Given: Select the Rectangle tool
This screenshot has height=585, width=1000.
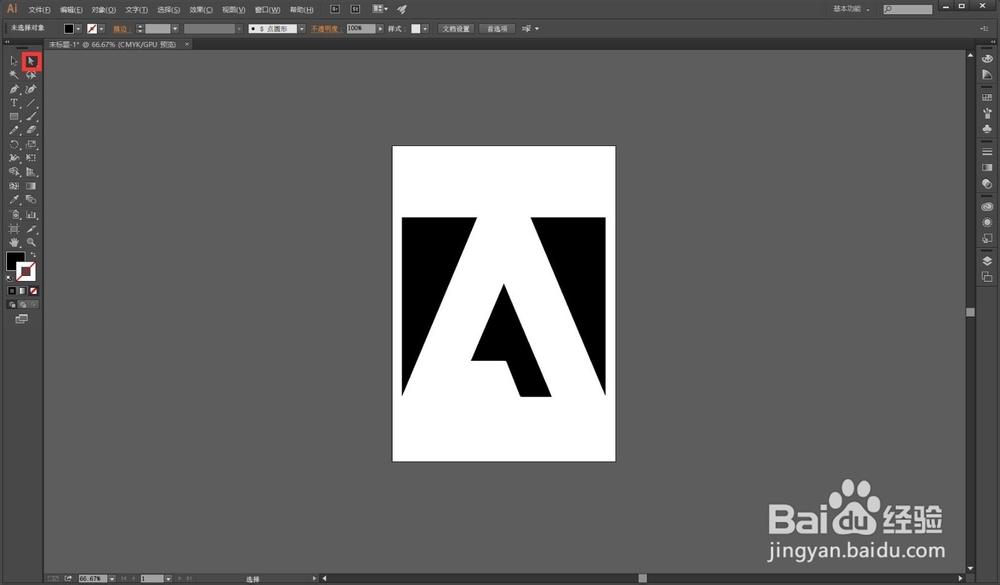Looking at the screenshot, I should [13, 117].
